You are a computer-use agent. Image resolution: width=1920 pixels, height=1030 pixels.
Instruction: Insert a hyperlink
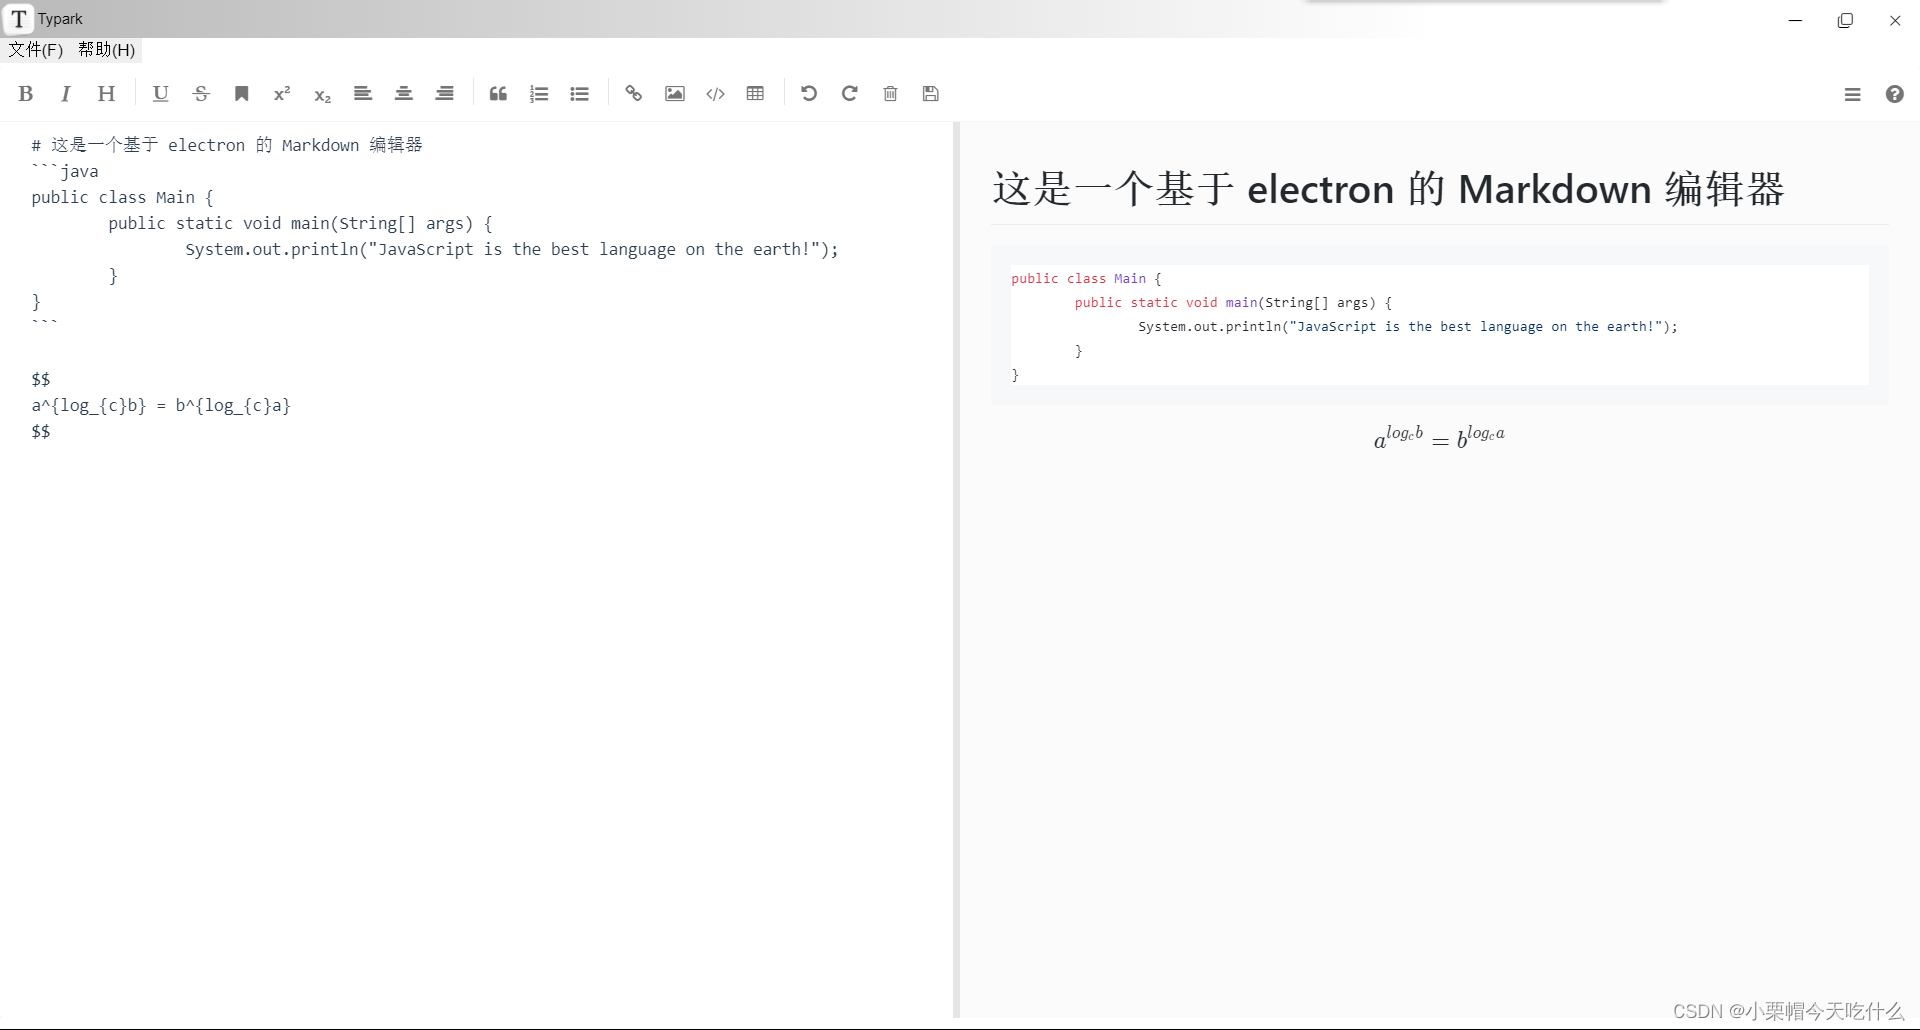coord(633,94)
